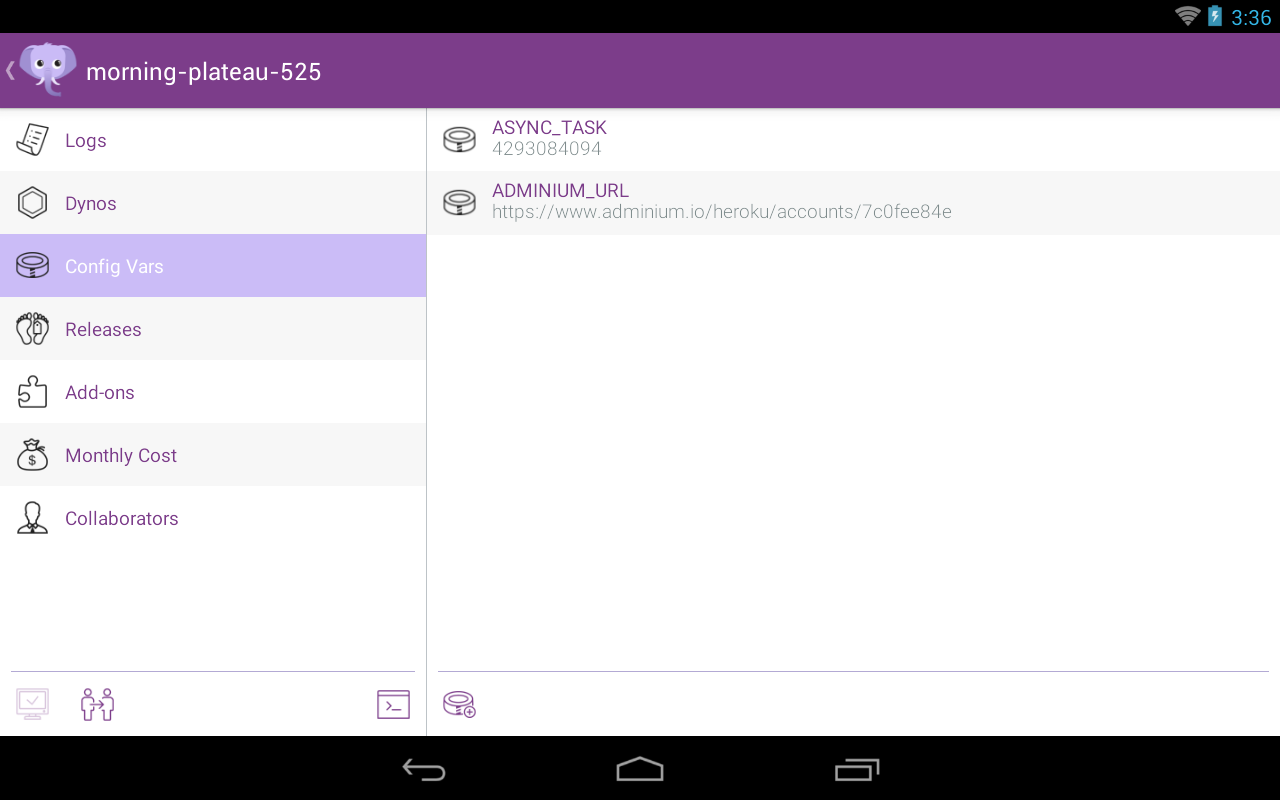Select the Config Vars menu item

point(213,266)
